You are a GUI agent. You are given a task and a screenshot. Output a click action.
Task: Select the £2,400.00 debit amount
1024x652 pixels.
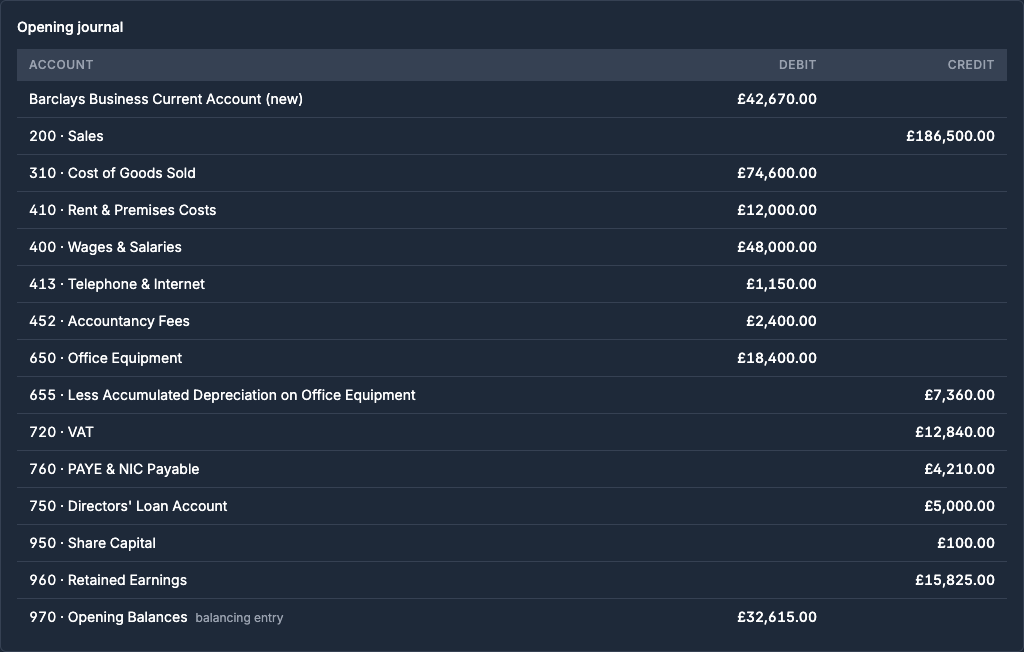(781, 321)
